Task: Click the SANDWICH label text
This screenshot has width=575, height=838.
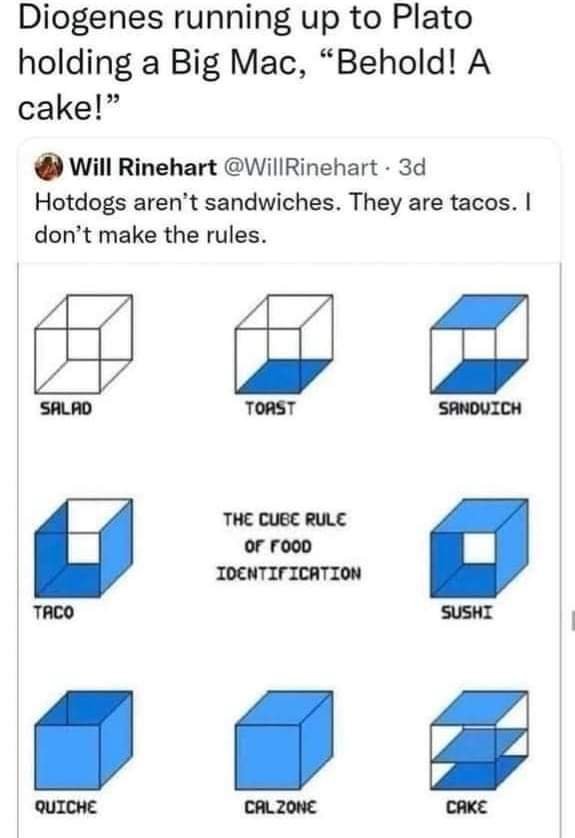Action: [x=479, y=409]
